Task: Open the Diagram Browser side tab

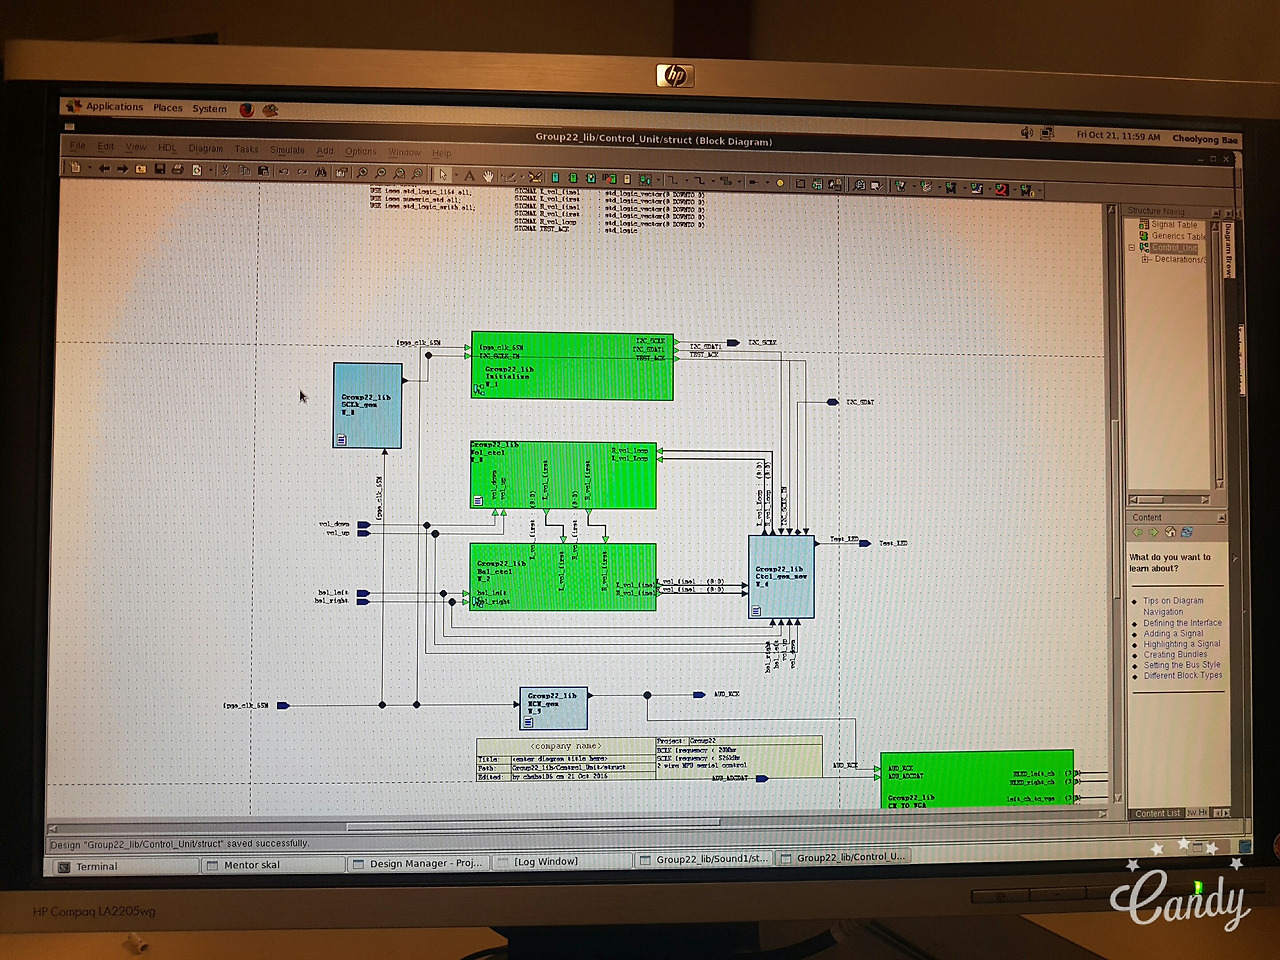Action: [1229, 249]
